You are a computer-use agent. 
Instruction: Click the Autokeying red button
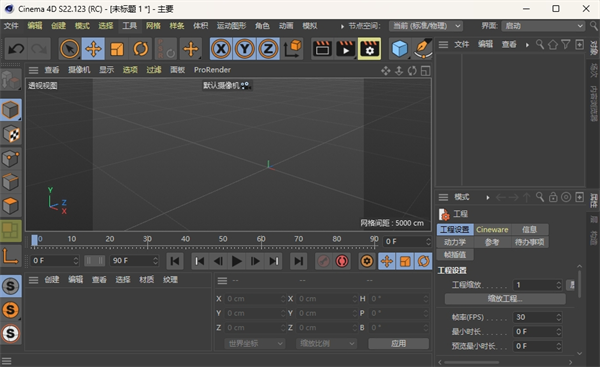tap(342, 261)
